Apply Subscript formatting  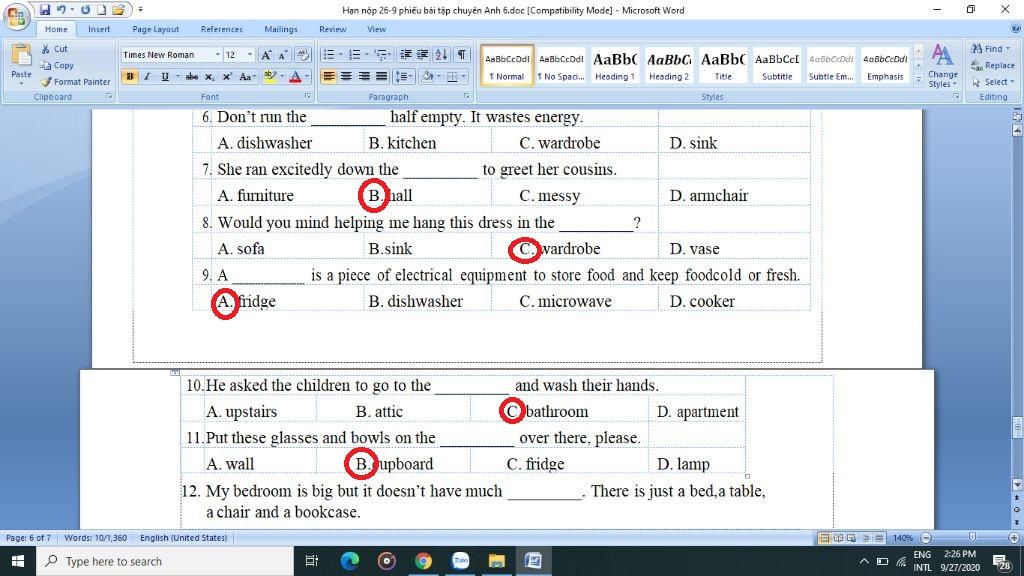click(209, 76)
